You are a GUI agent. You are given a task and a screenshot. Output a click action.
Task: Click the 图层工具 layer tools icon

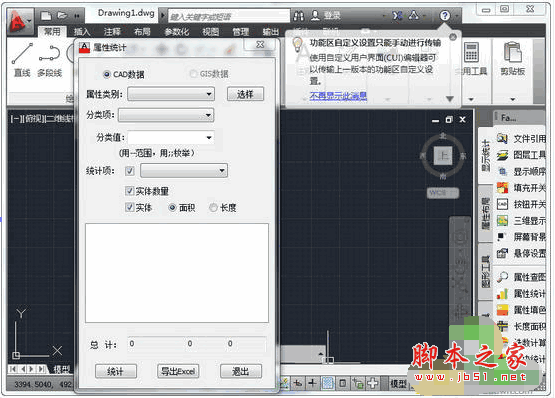tap(502, 155)
